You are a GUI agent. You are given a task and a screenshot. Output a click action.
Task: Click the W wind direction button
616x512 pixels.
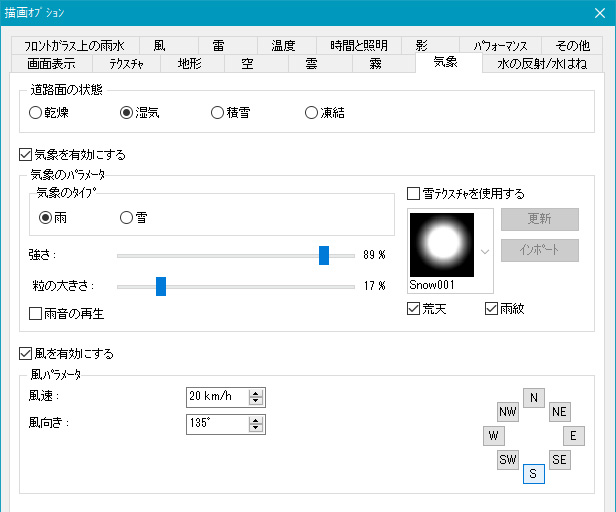click(493, 436)
